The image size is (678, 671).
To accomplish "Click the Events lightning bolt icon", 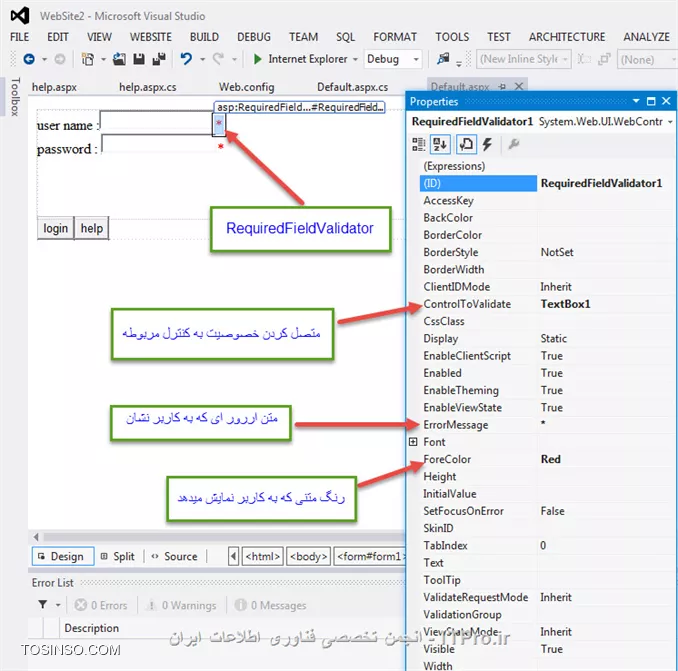I will (x=487, y=144).
